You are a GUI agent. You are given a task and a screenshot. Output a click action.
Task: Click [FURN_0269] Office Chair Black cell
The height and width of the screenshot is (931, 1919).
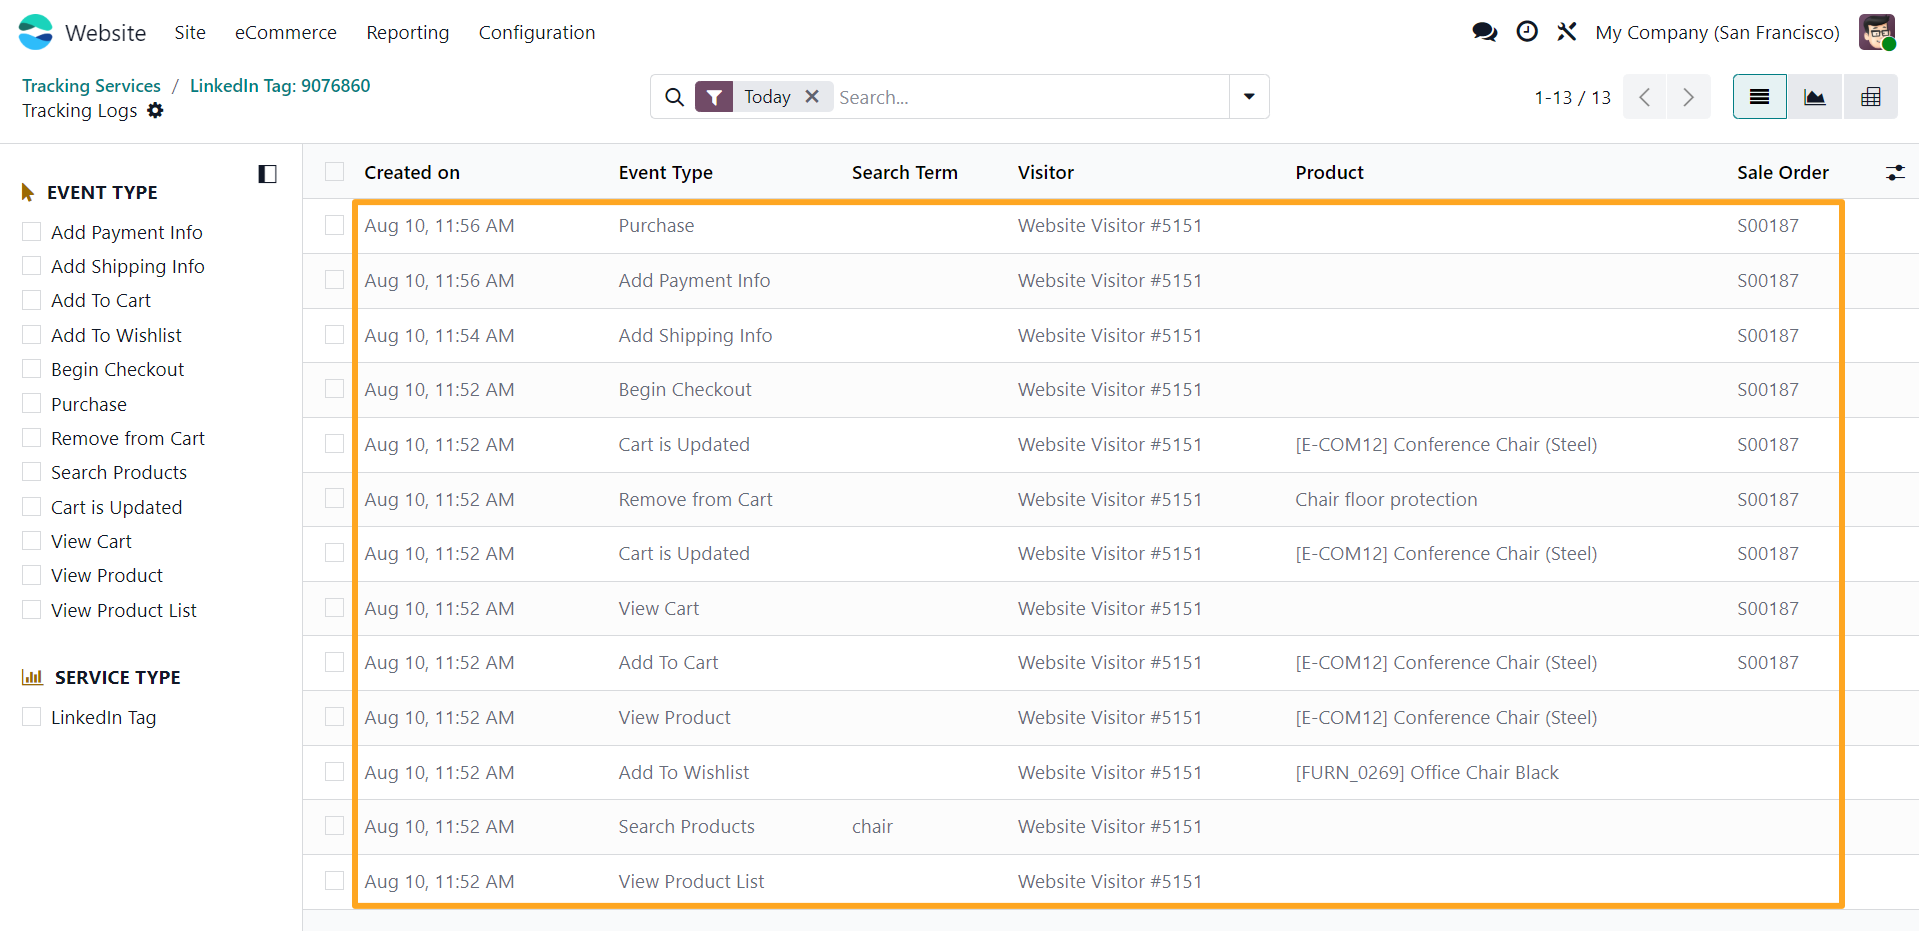pyautogui.click(x=1427, y=772)
